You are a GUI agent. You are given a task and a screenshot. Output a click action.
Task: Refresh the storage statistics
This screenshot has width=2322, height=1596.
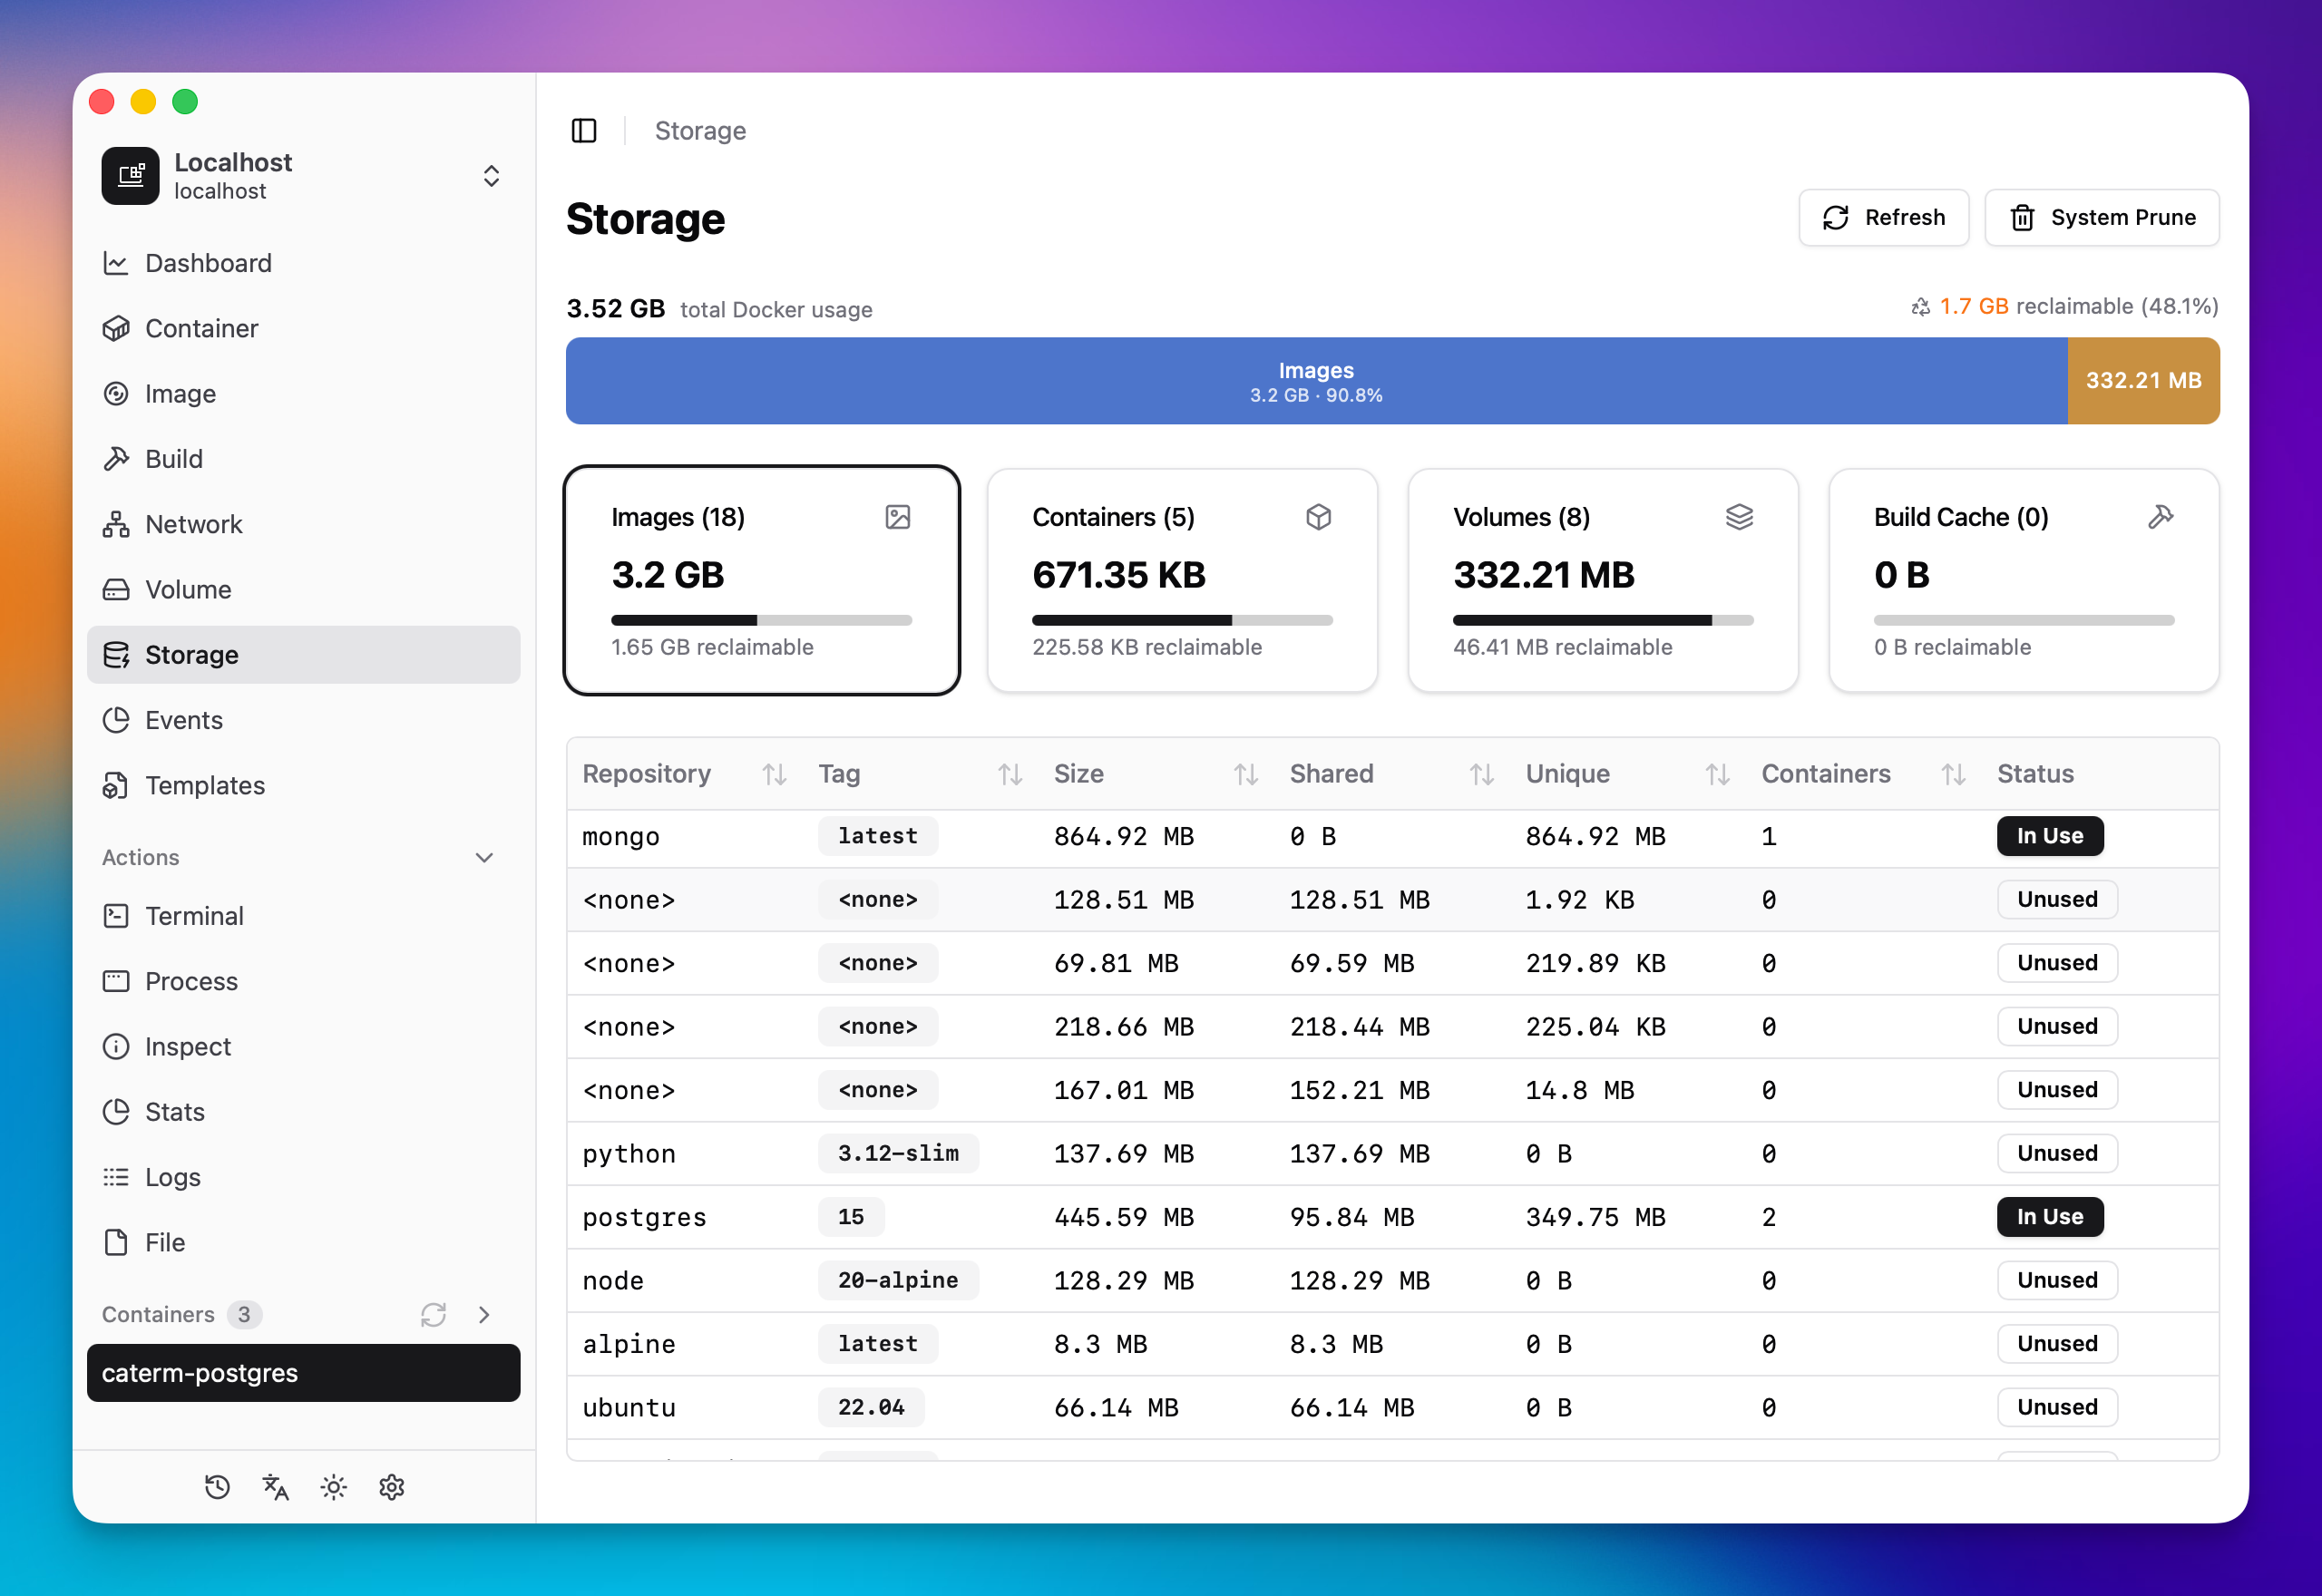coord(1883,217)
